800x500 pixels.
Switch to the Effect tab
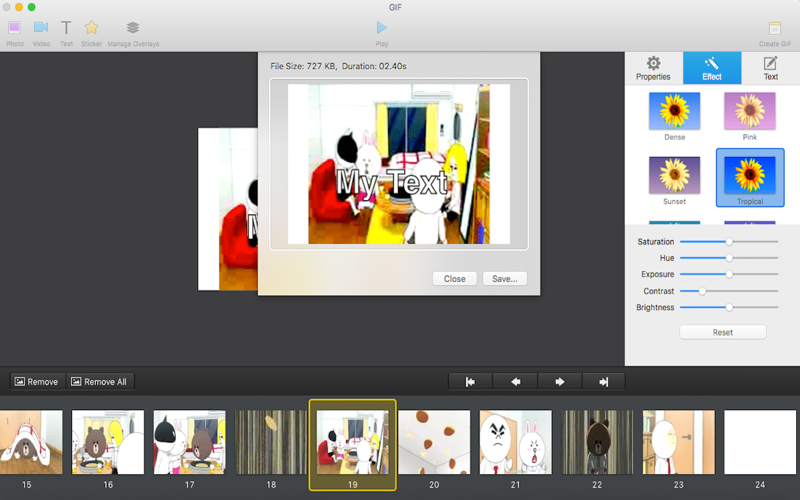[712, 68]
